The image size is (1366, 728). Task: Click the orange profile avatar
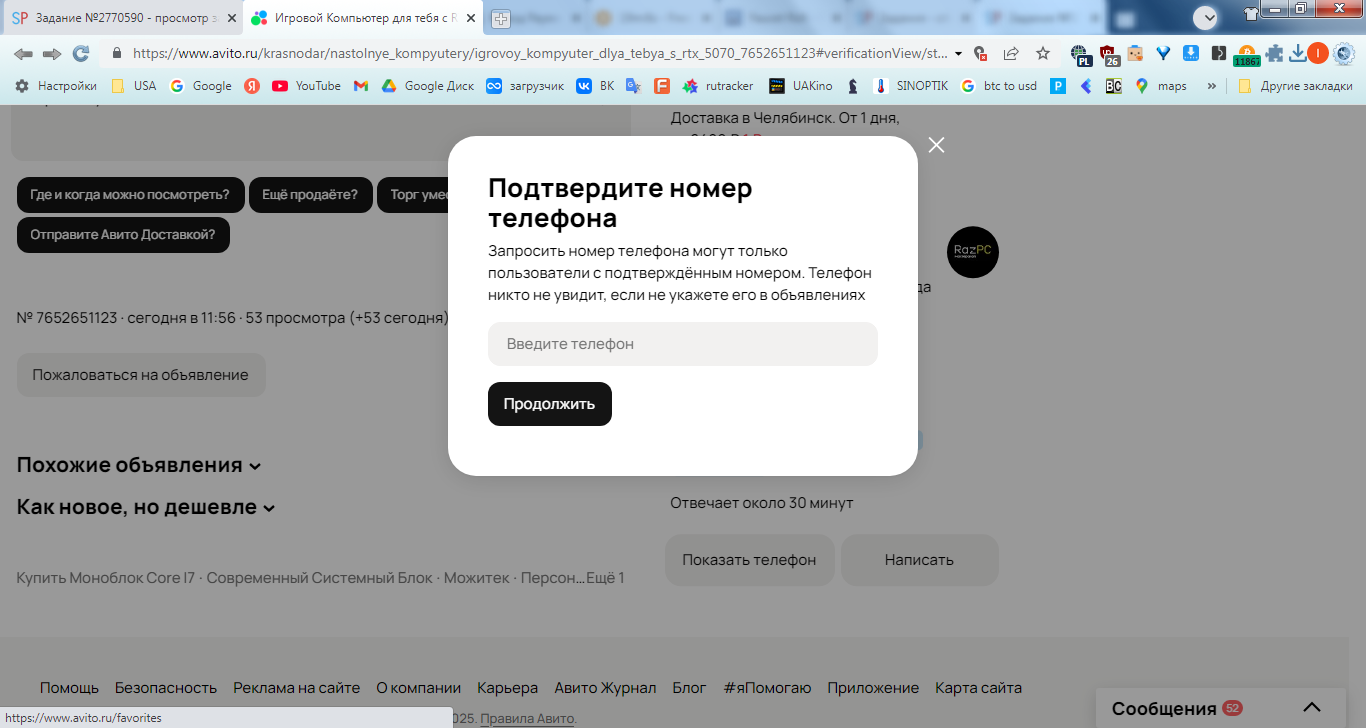[x=1318, y=54]
